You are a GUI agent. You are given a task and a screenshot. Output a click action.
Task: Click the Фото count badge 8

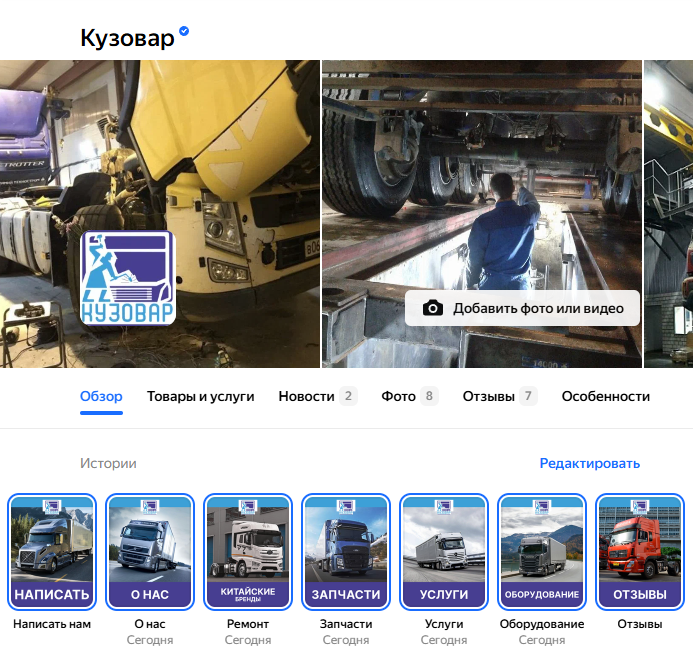pos(429,396)
